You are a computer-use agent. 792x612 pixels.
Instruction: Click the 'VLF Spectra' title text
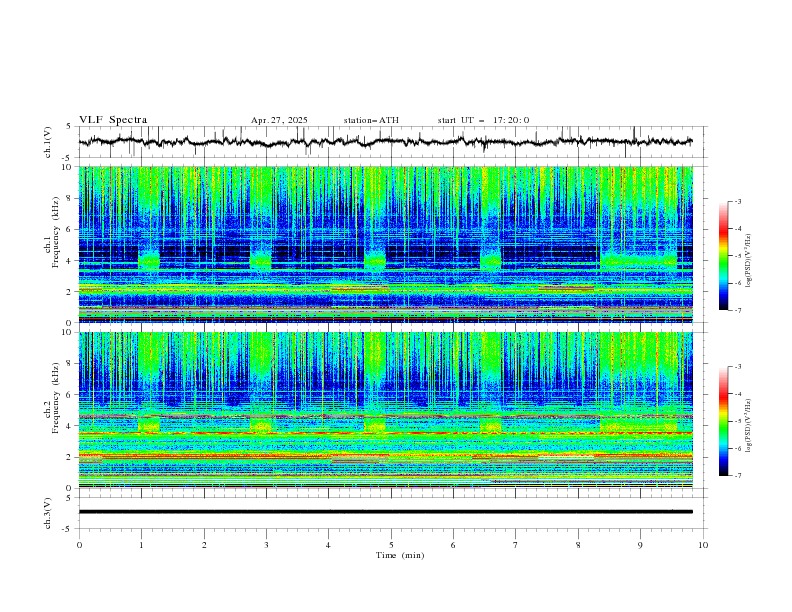click(x=113, y=120)
